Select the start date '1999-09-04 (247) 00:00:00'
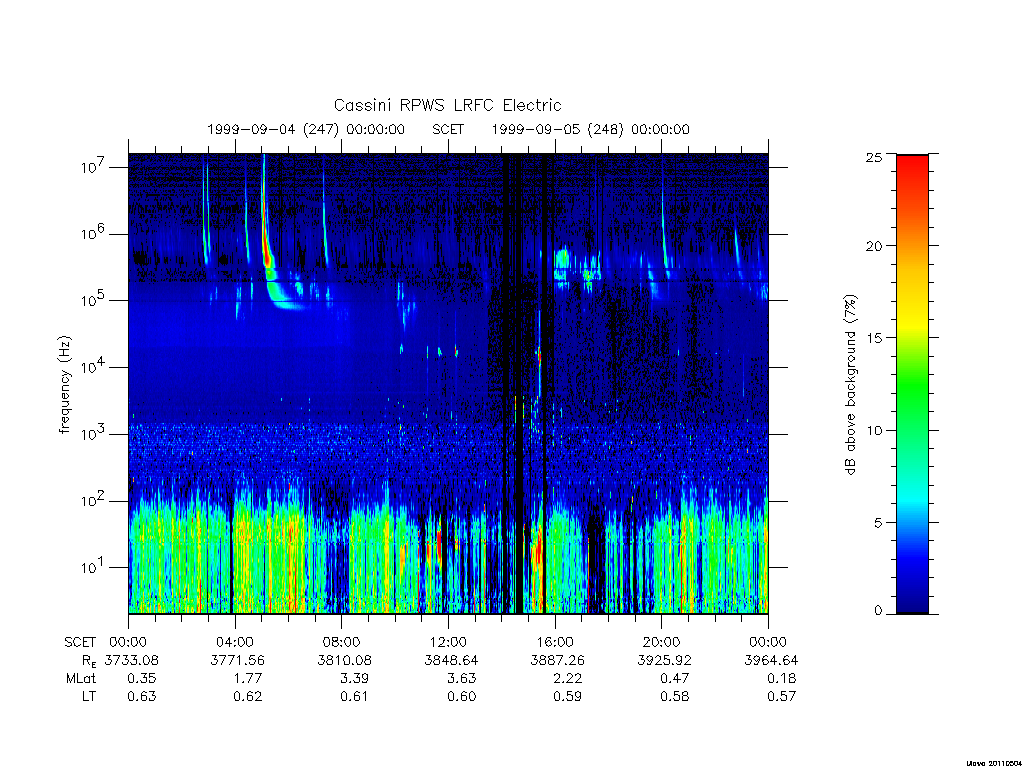Image resolution: width=1024 pixels, height=768 pixels. (x=306, y=129)
